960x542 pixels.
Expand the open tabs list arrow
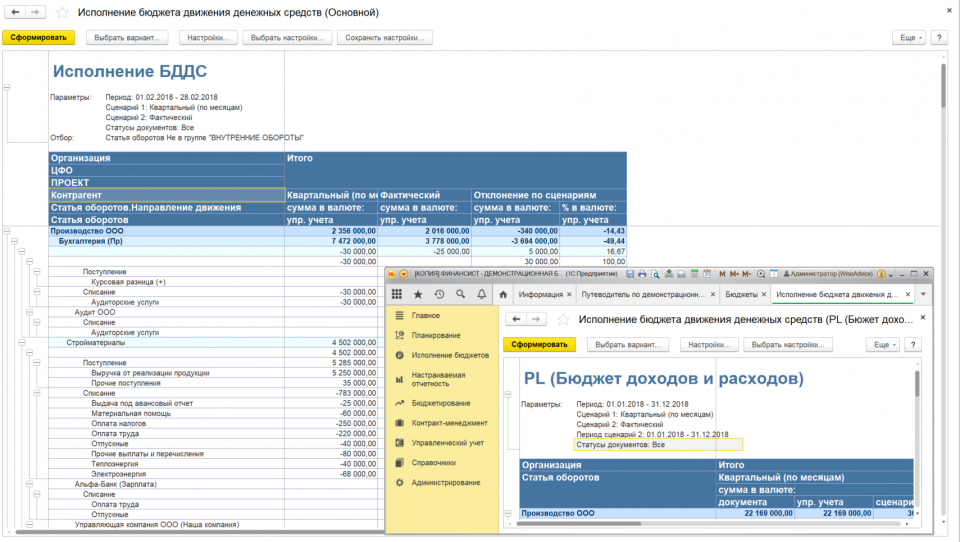pos(923,294)
